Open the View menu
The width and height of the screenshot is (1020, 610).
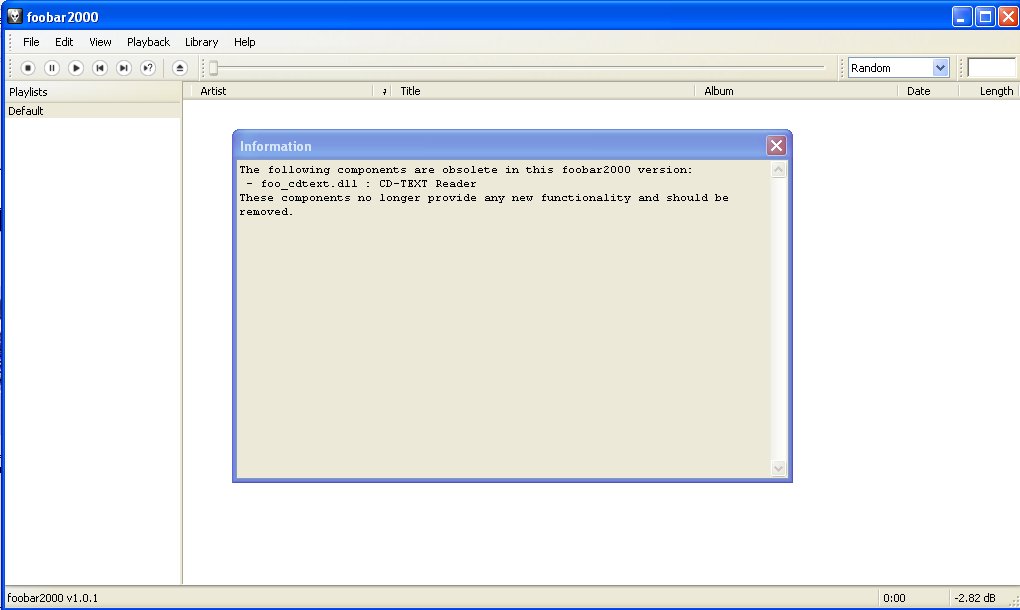(x=100, y=42)
